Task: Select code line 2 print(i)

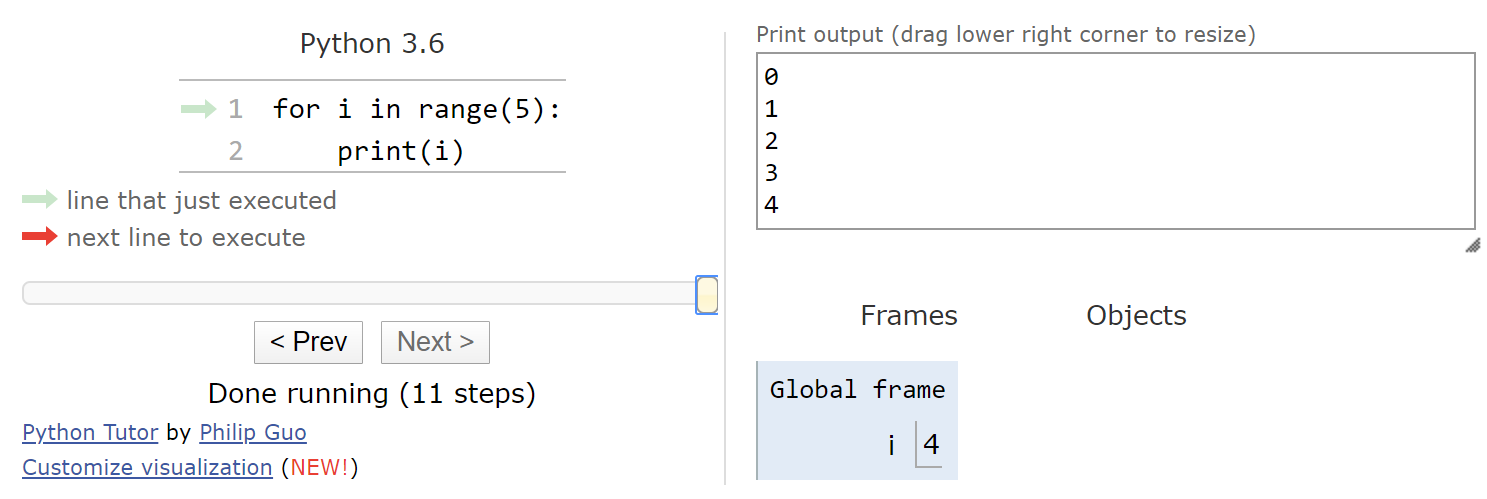Action: coord(401,151)
